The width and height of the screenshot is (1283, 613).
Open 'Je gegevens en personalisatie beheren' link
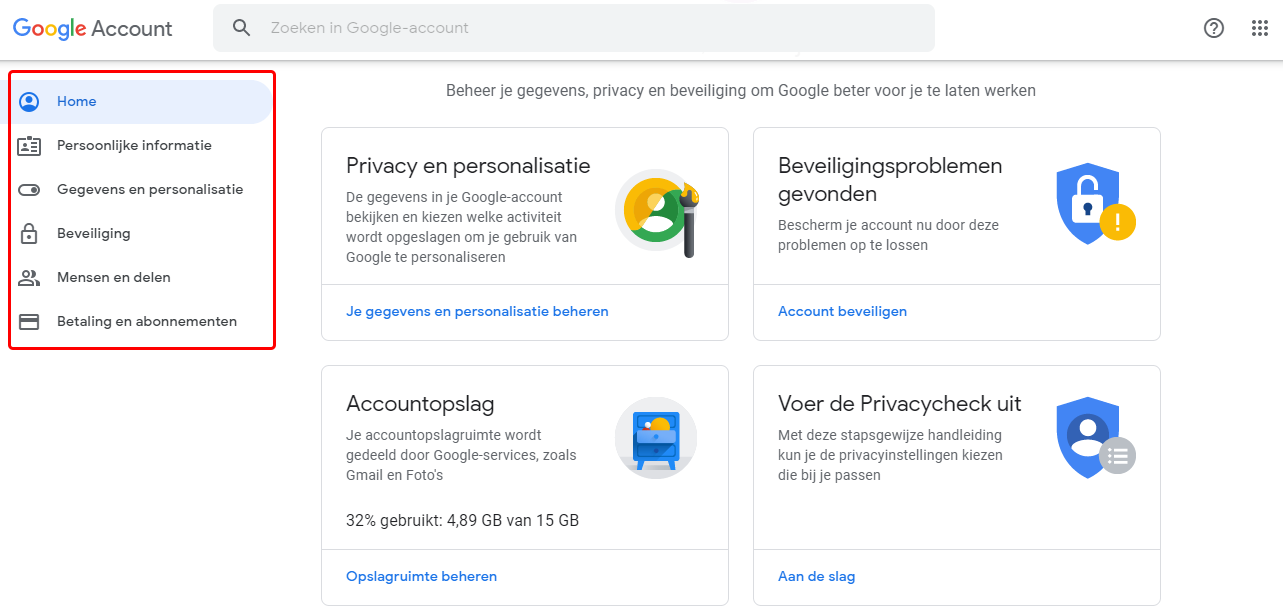pyautogui.click(x=477, y=311)
